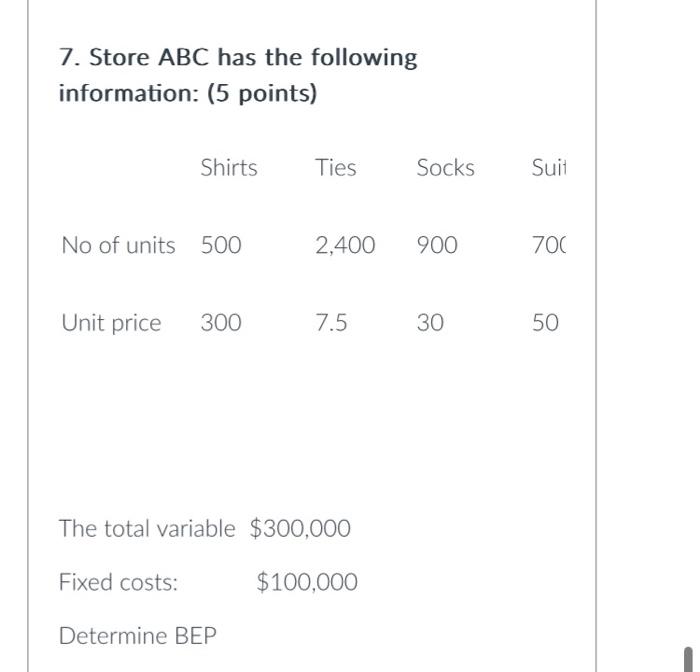Click the Socks unit price 30
Image resolution: width=700 pixels, height=672 pixels.
point(431,324)
